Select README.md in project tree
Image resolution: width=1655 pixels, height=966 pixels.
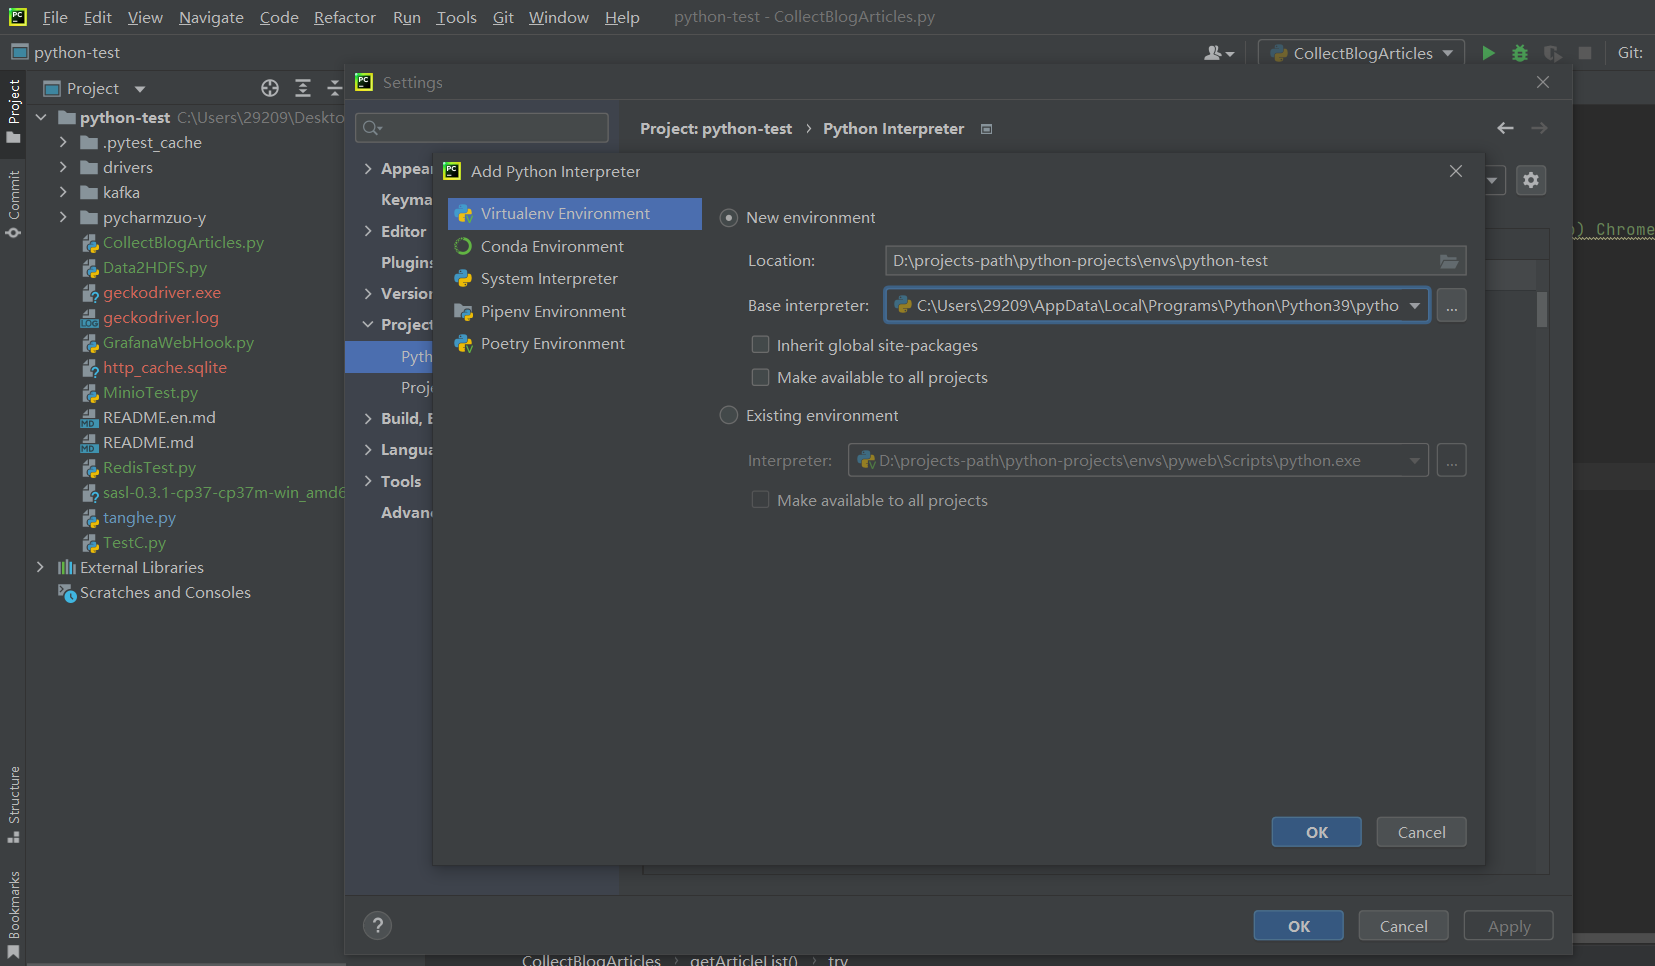tap(148, 442)
